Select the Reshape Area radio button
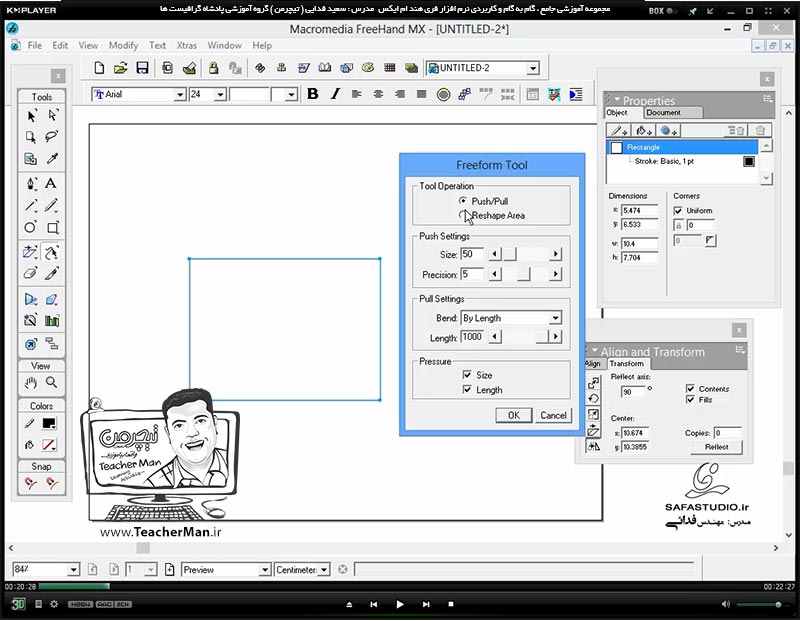 coord(462,215)
